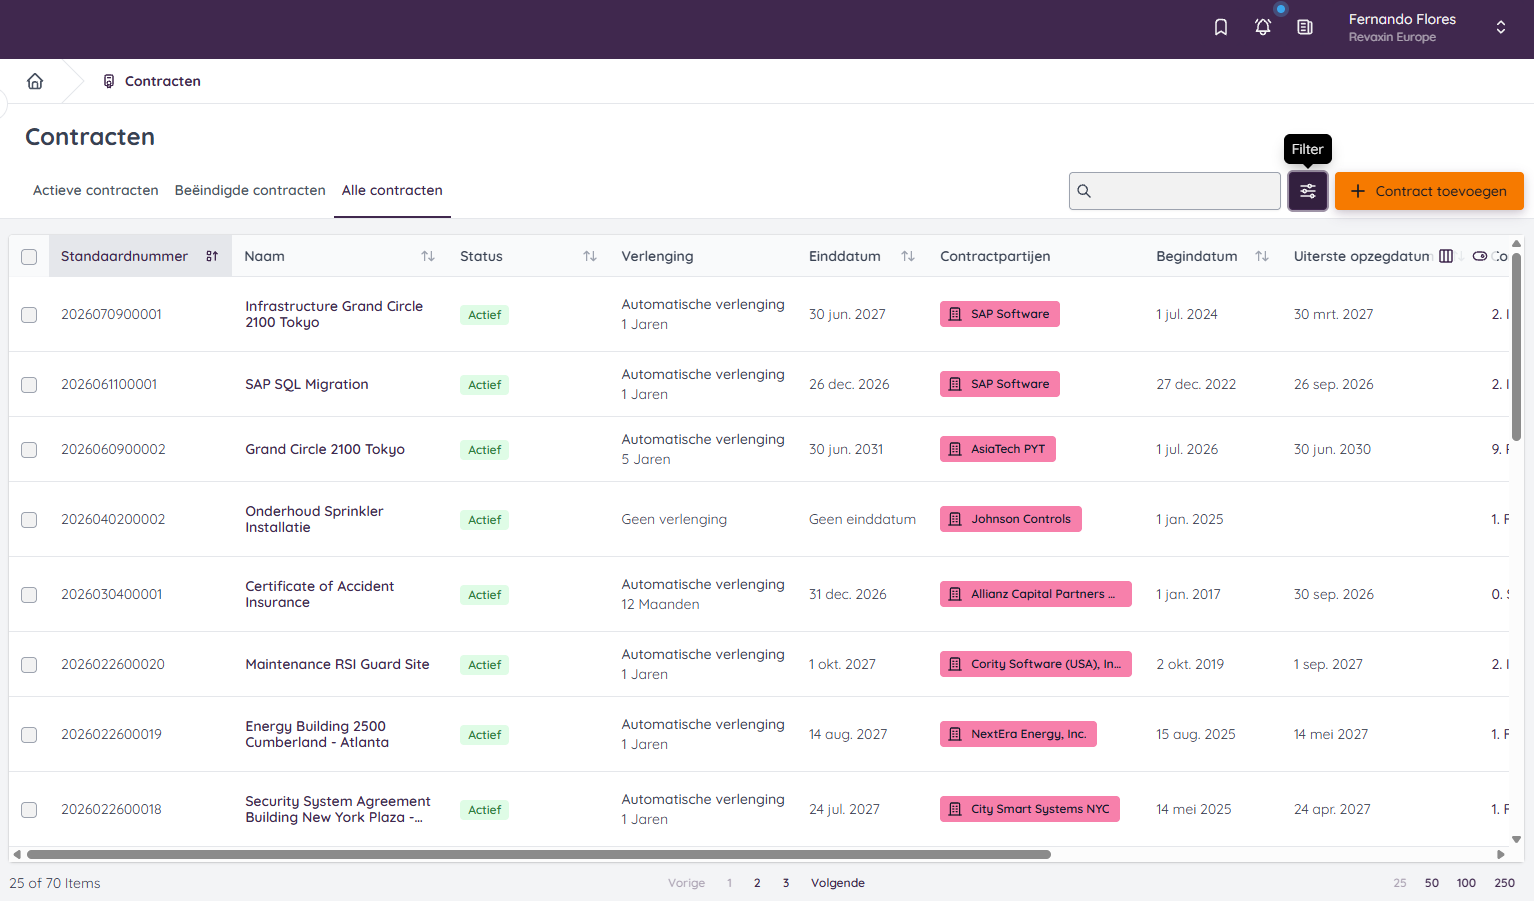This screenshot has width=1534, height=901.
Task: Sort table by Status
Action: [590, 256]
